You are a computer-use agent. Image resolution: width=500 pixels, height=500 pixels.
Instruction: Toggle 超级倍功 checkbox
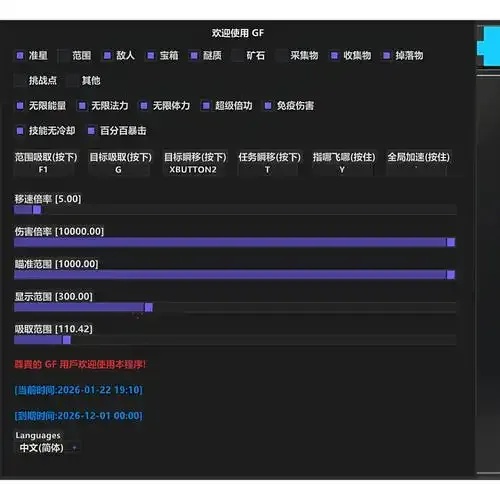pos(206,106)
